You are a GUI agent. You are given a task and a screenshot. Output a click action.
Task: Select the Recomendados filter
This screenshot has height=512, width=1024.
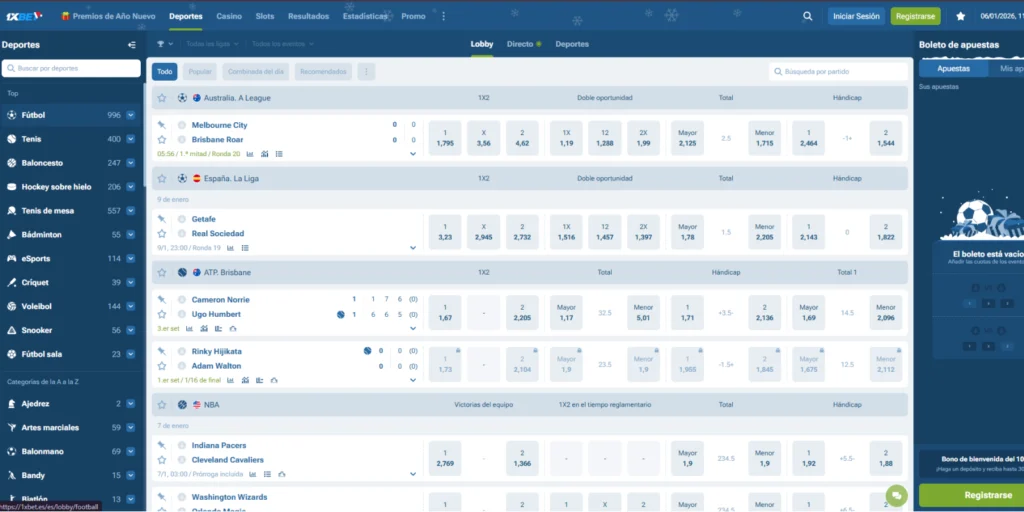pyautogui.click(x=323, y=72)
